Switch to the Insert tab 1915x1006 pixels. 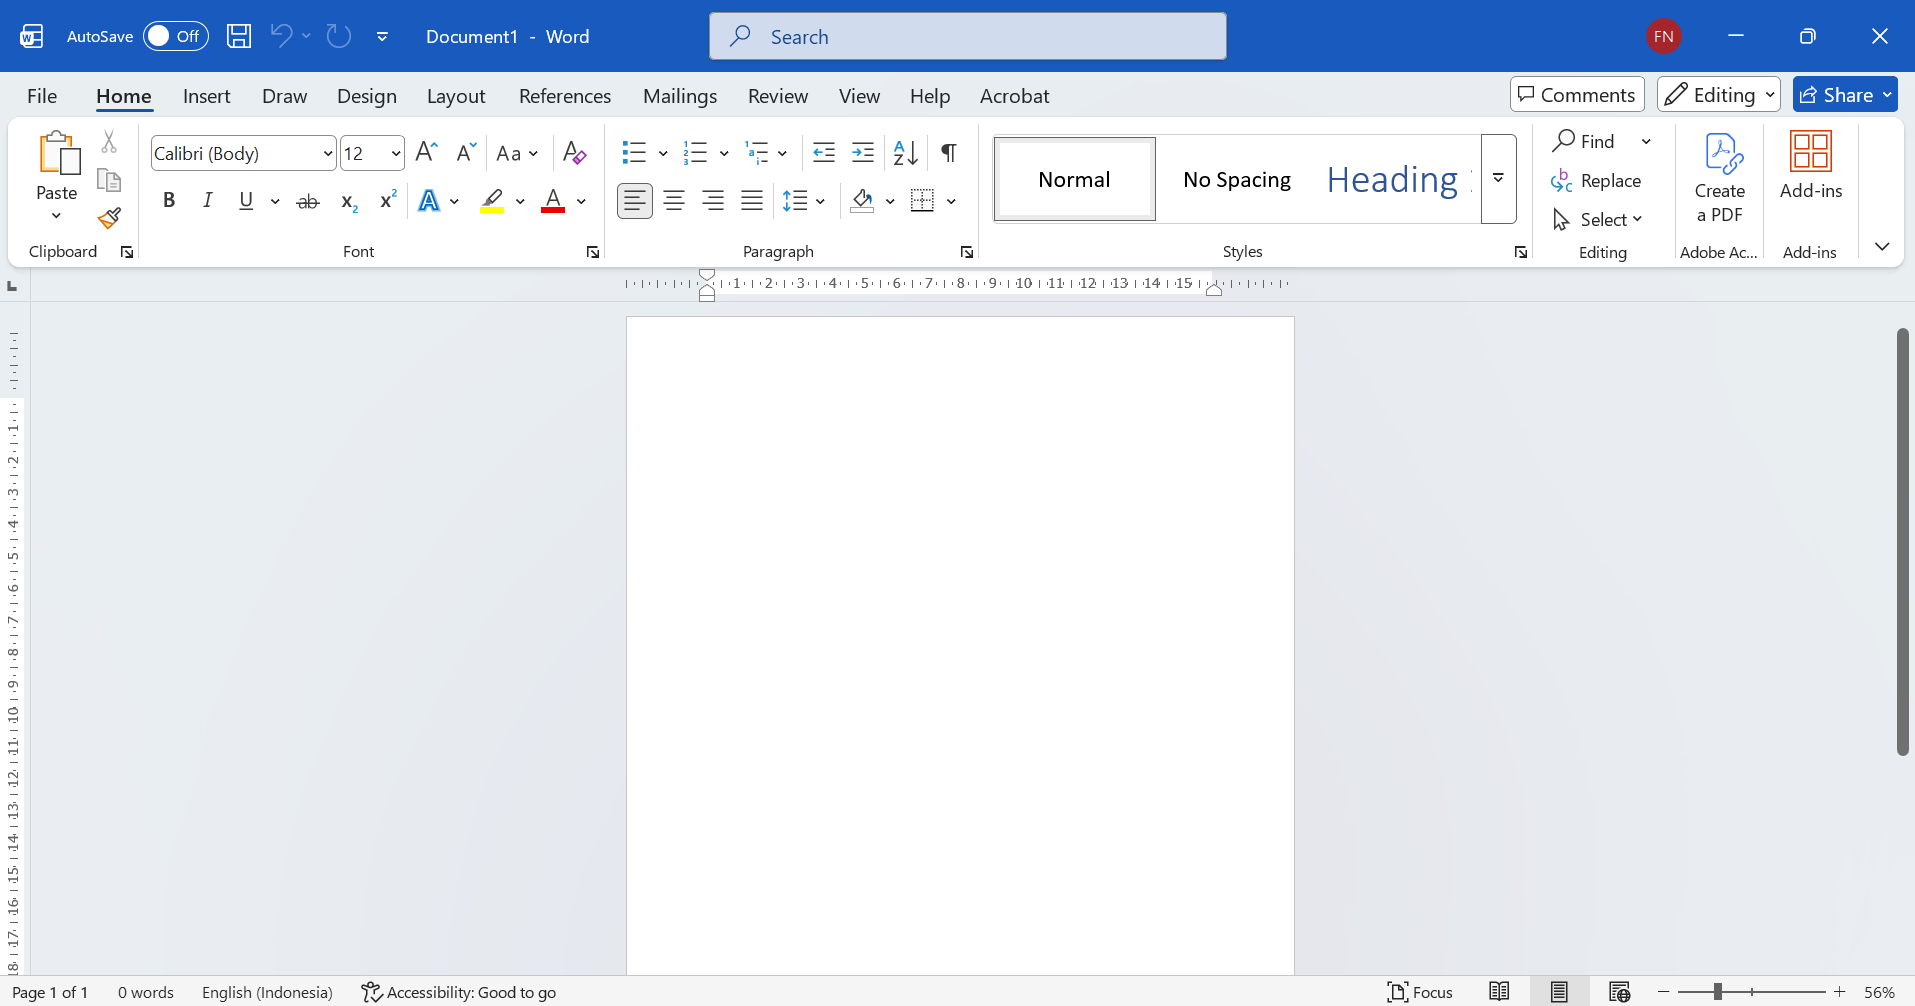coord(206,96)
